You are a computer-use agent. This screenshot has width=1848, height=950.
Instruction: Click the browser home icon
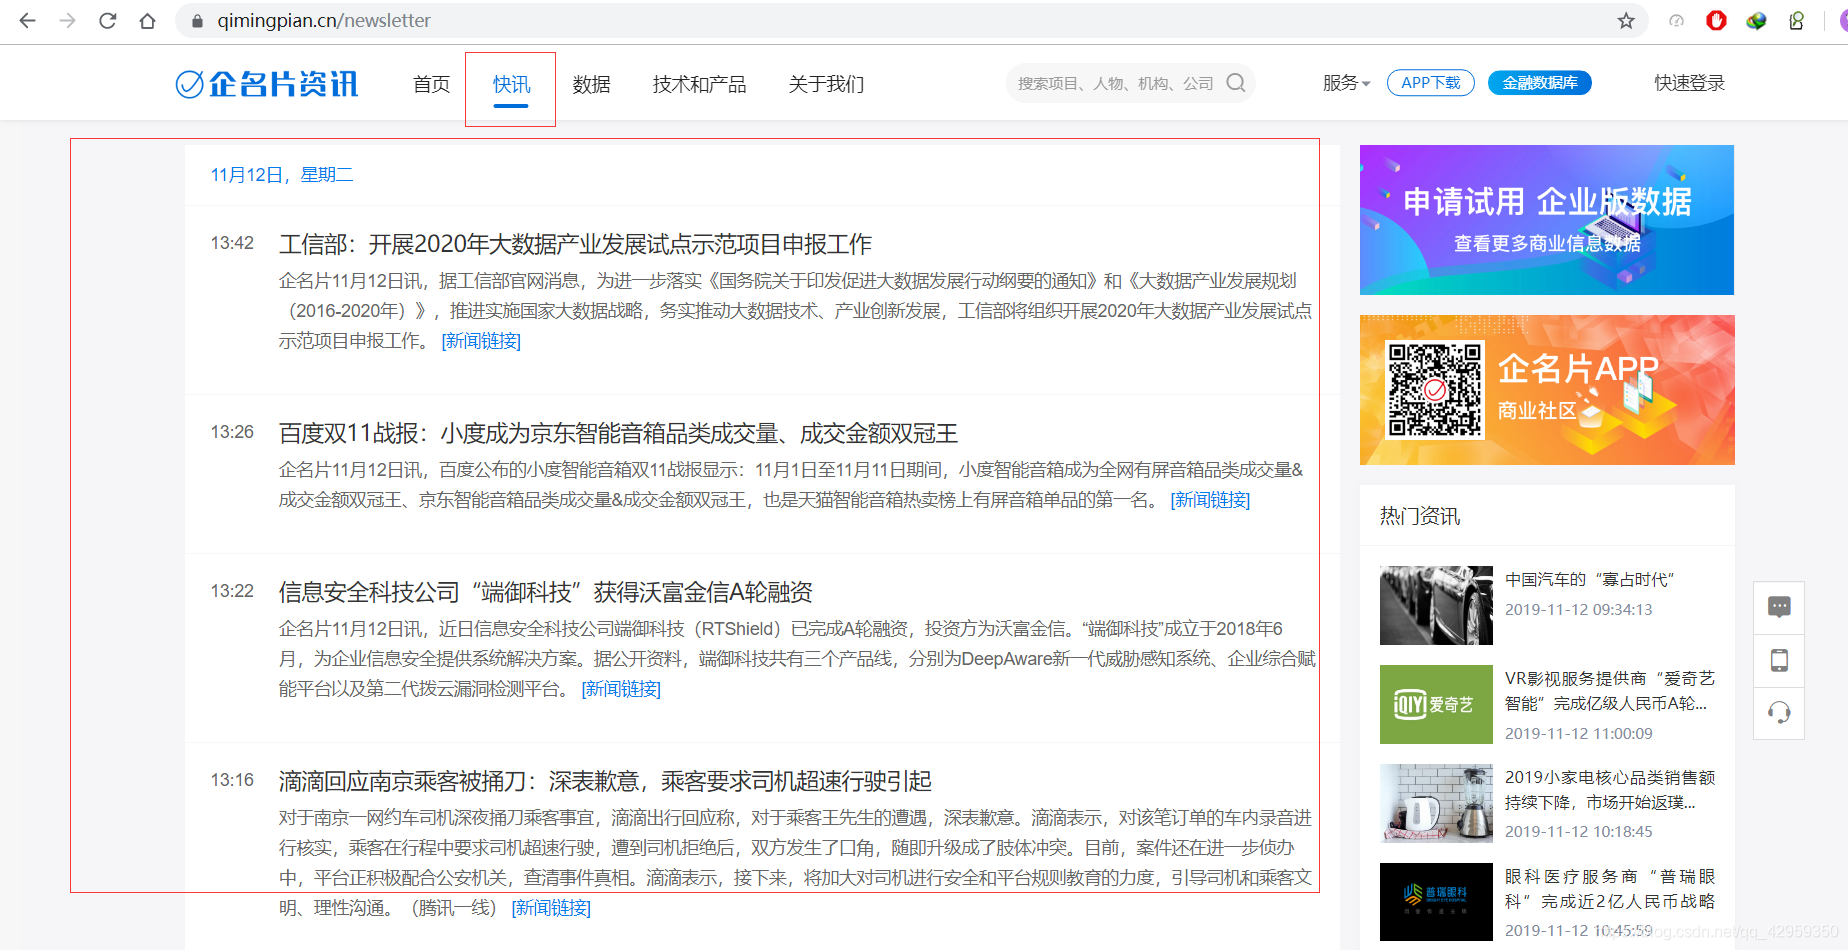[x=147, y=20]
